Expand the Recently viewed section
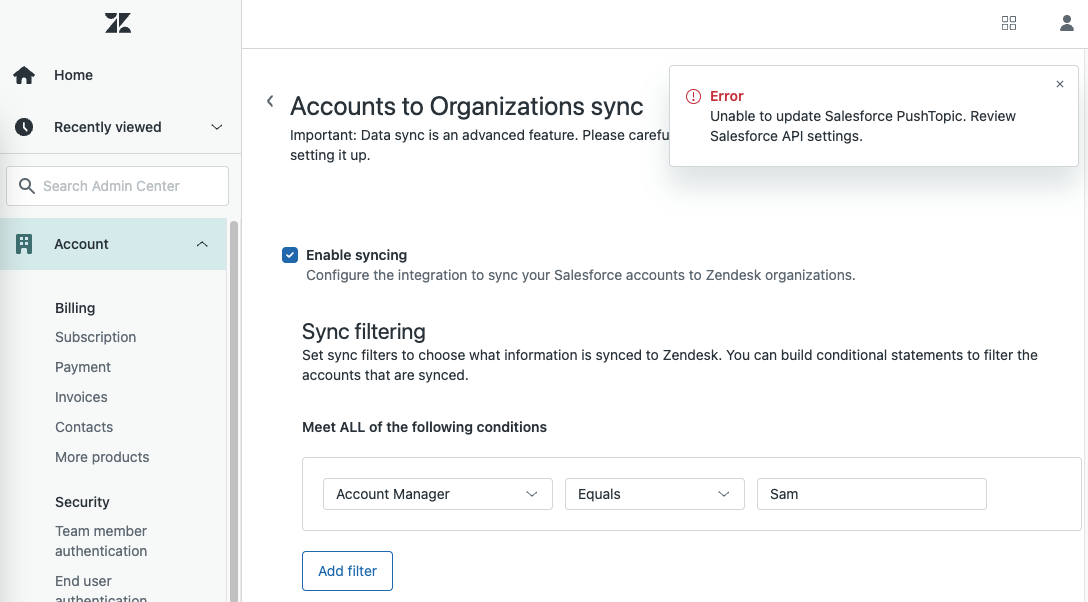The image size is (1088, 602). click(217, 127)
